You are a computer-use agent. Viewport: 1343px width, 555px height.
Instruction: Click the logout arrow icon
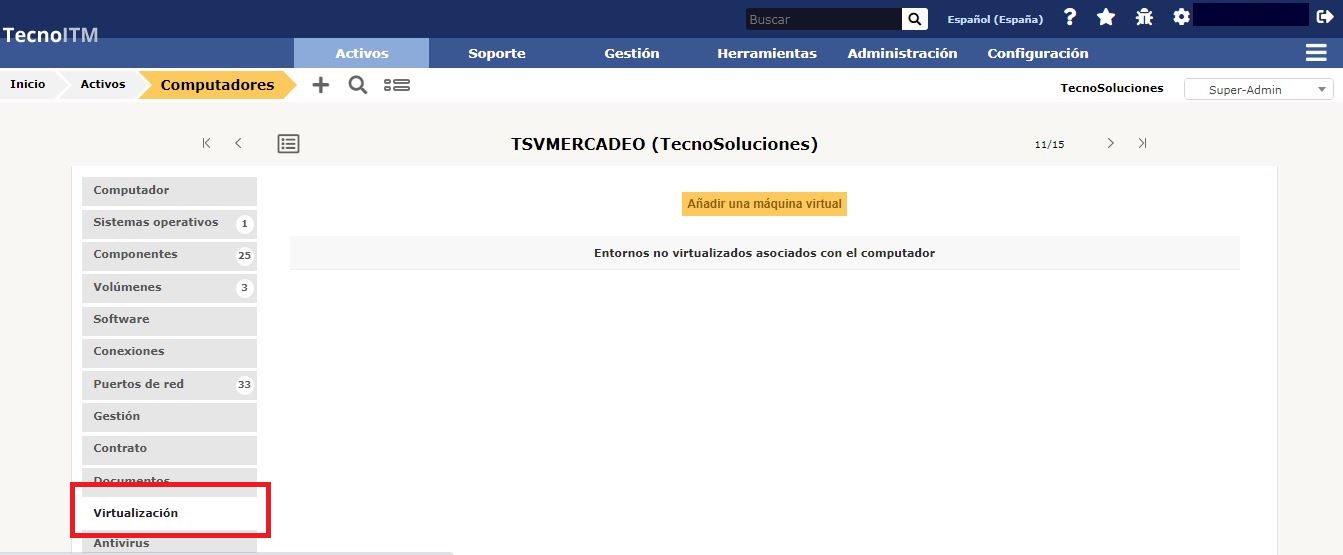tap(1325, 17)
